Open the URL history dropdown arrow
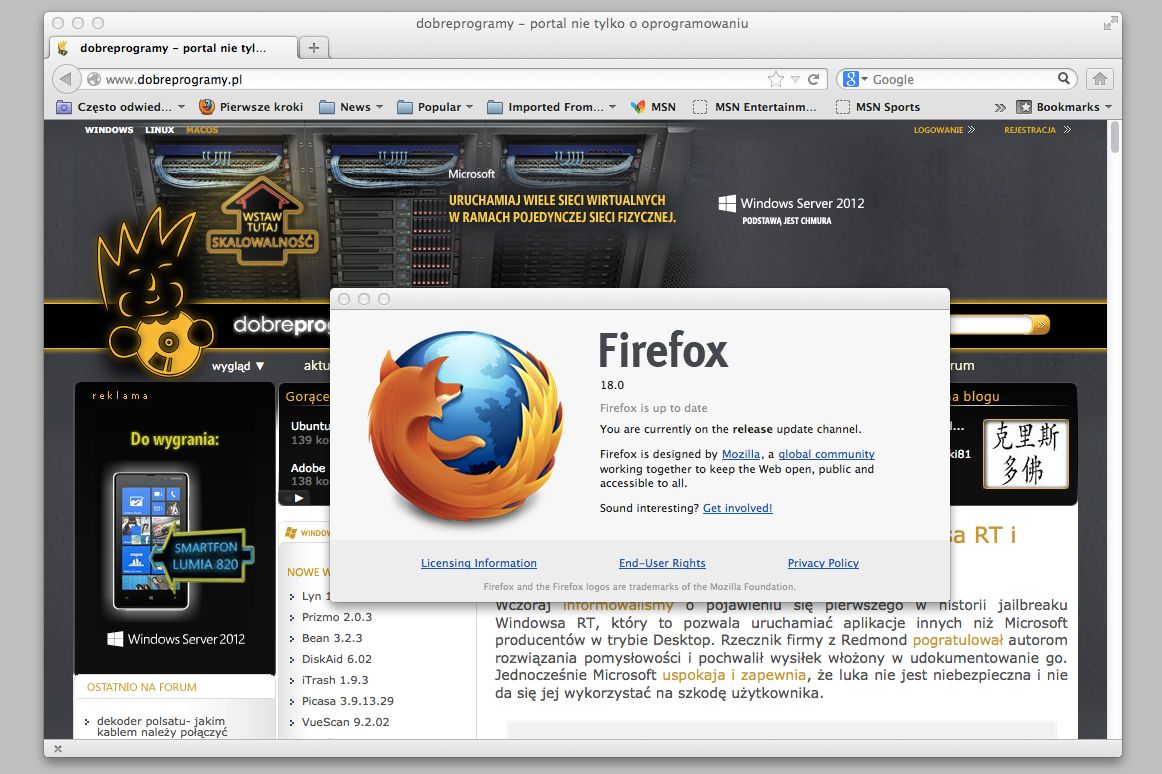The width and height of the screenshot is (1162, 774). pos(795,79)
